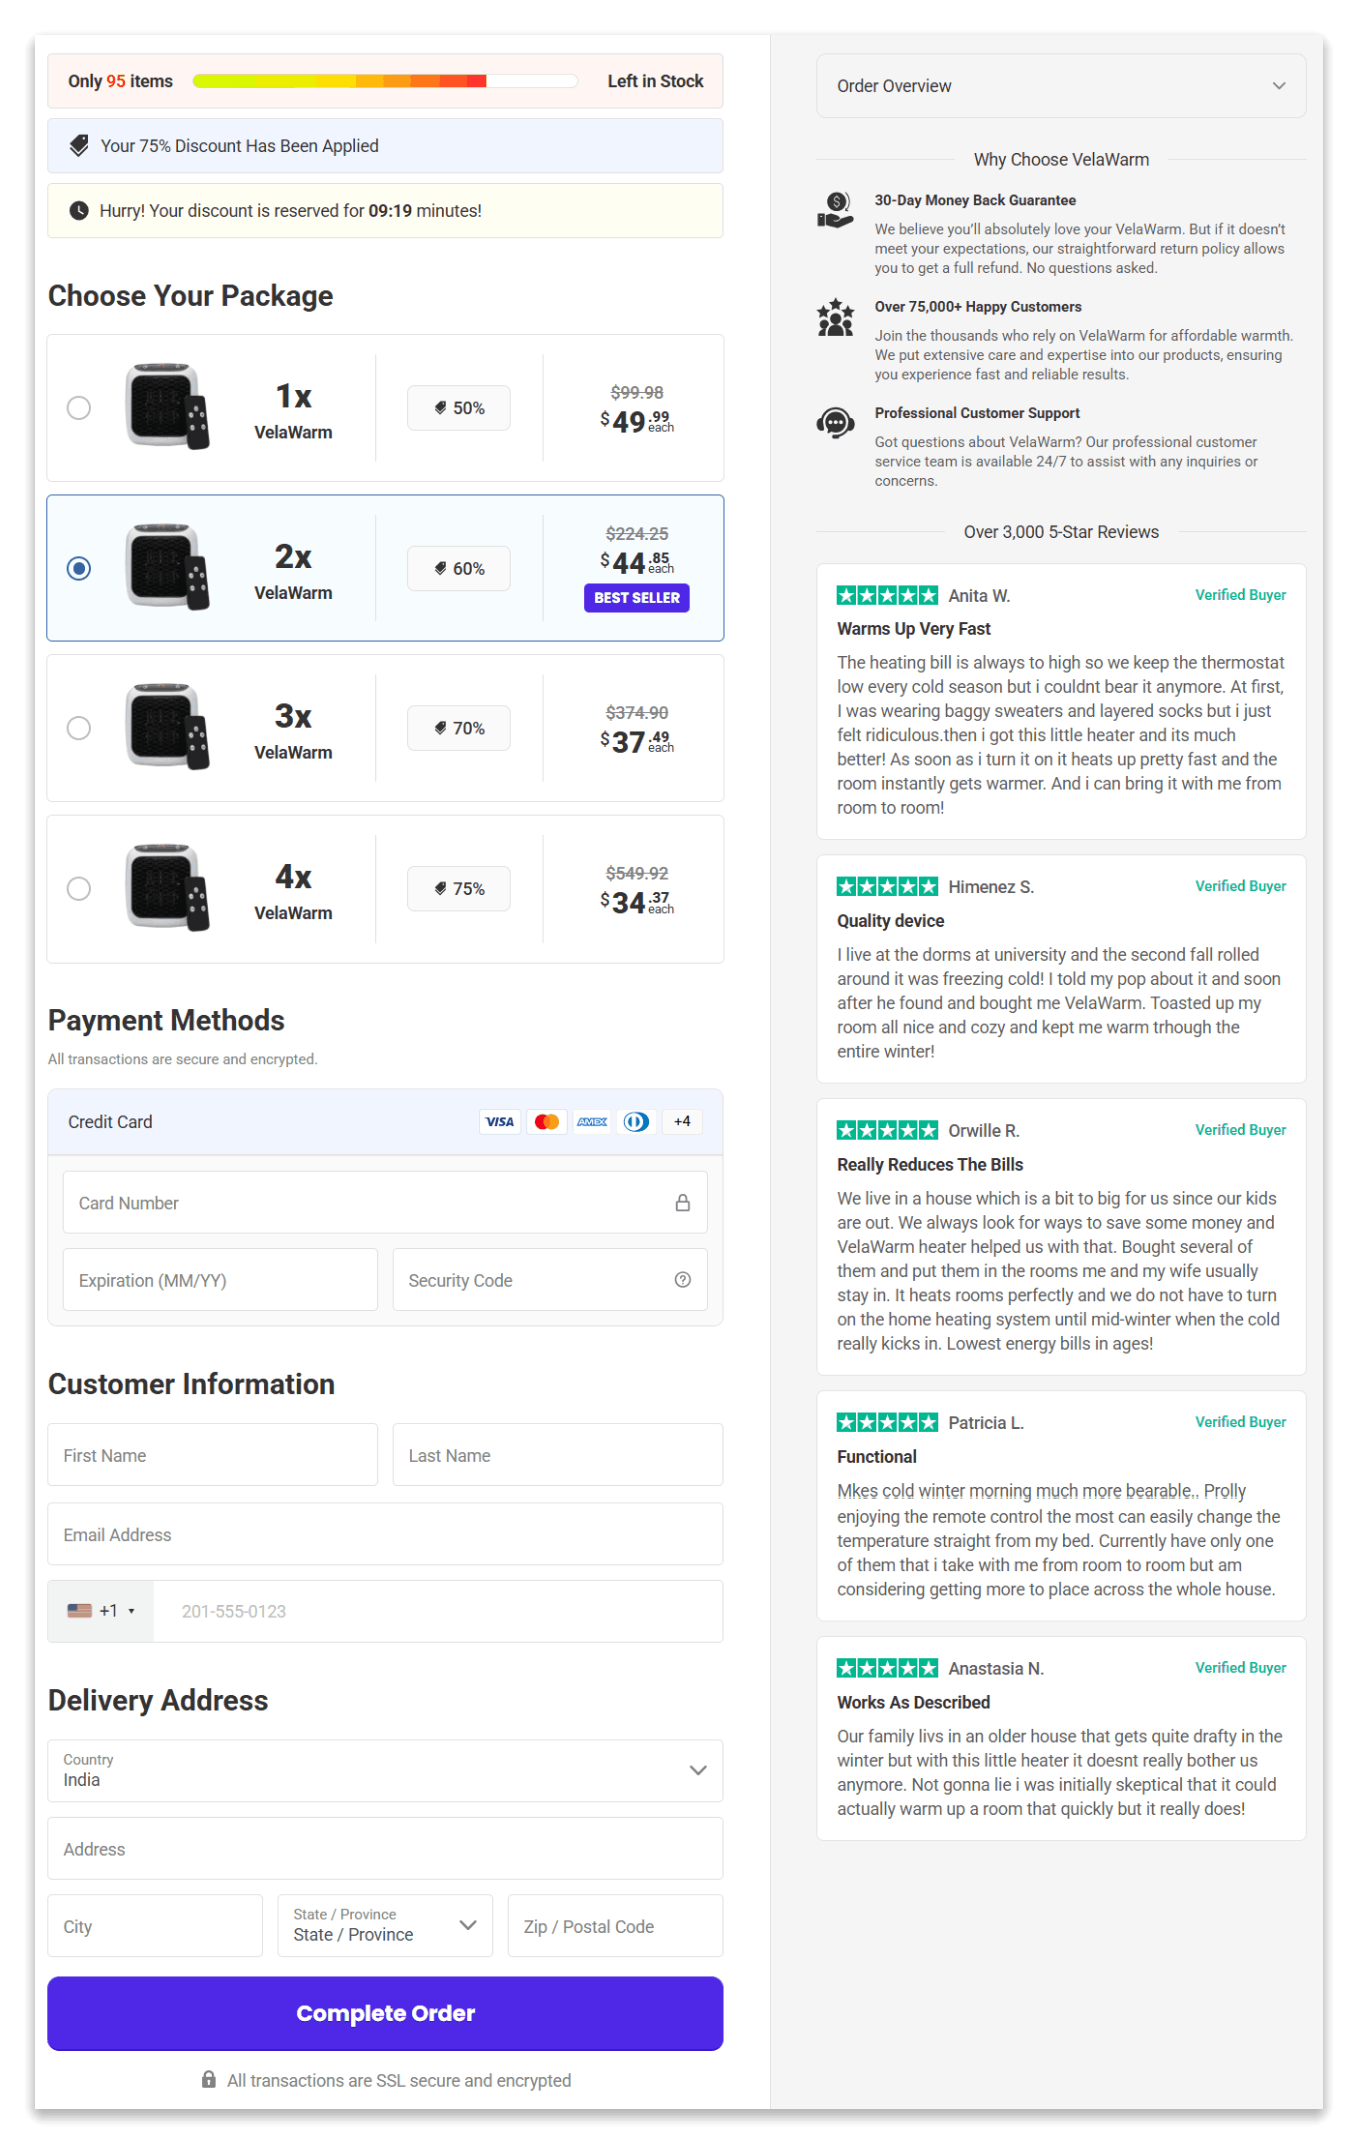Focus the Card Number field

tap(385, 1203)
